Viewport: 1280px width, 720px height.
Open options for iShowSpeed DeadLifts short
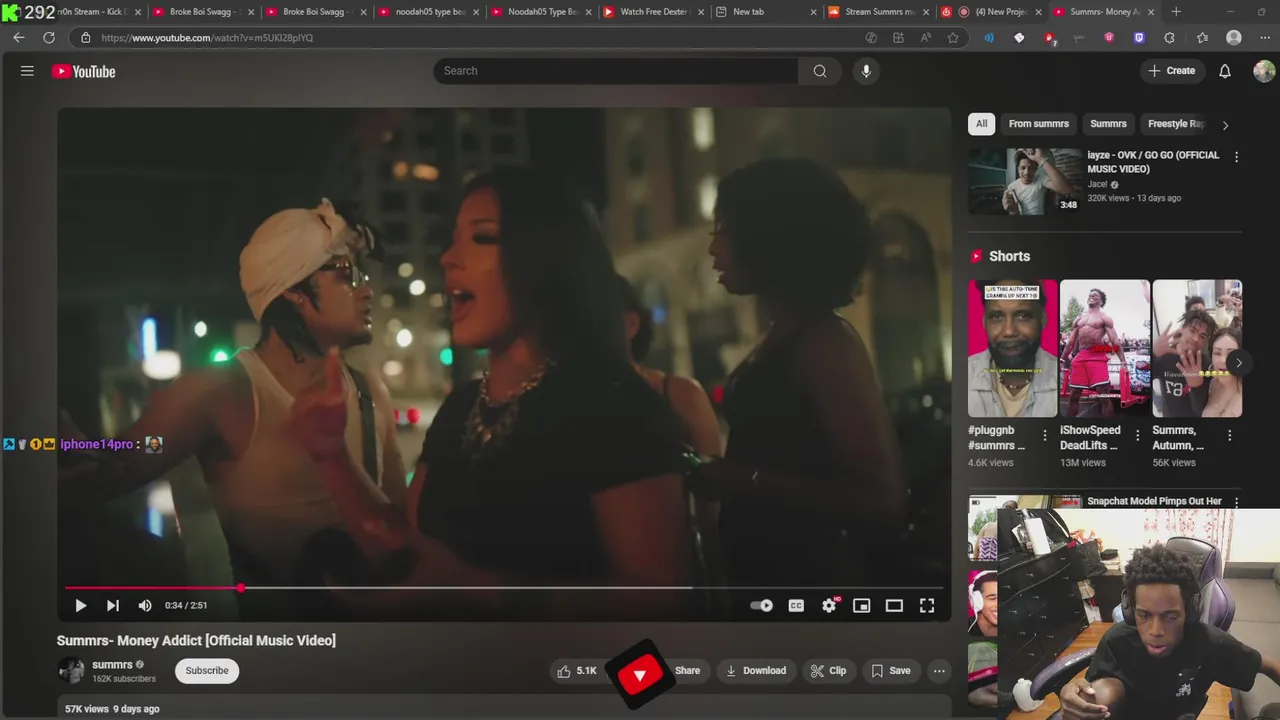(x=1137, y=436)
